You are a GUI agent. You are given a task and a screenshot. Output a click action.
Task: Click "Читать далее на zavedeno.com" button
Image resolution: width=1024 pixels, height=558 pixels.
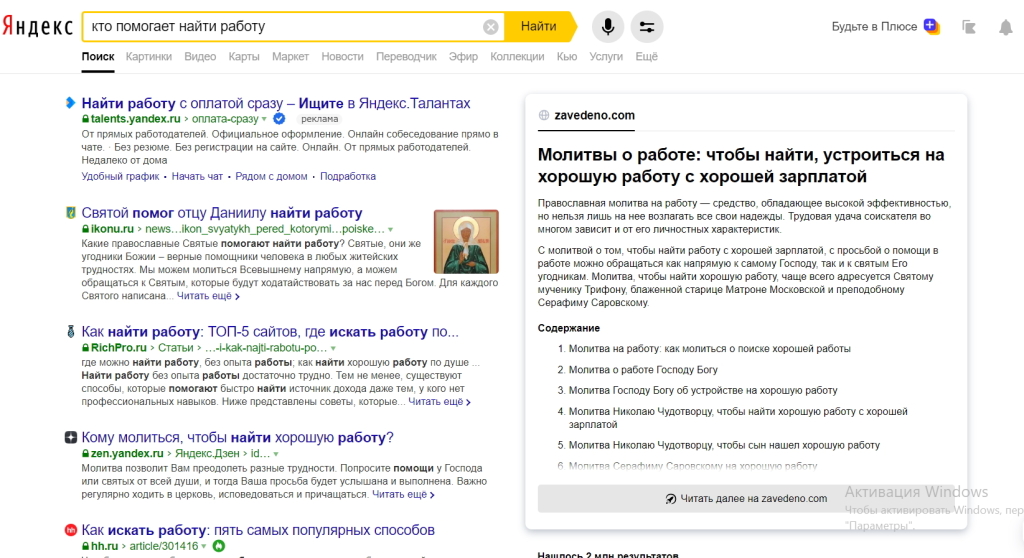746,498
